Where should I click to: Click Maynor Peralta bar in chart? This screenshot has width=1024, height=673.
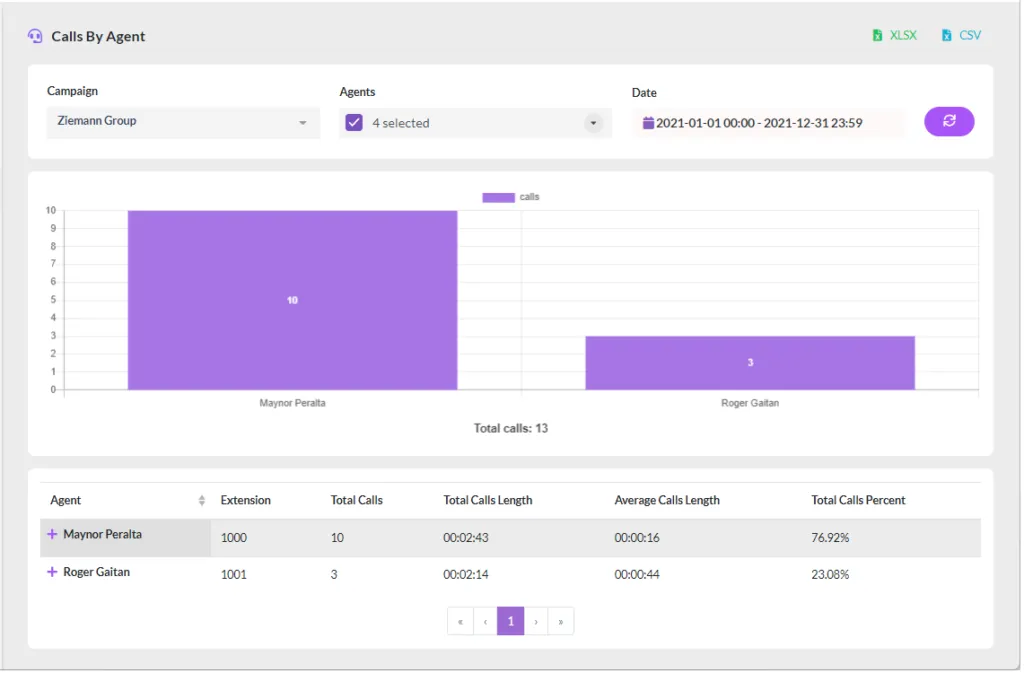[293, 300]
